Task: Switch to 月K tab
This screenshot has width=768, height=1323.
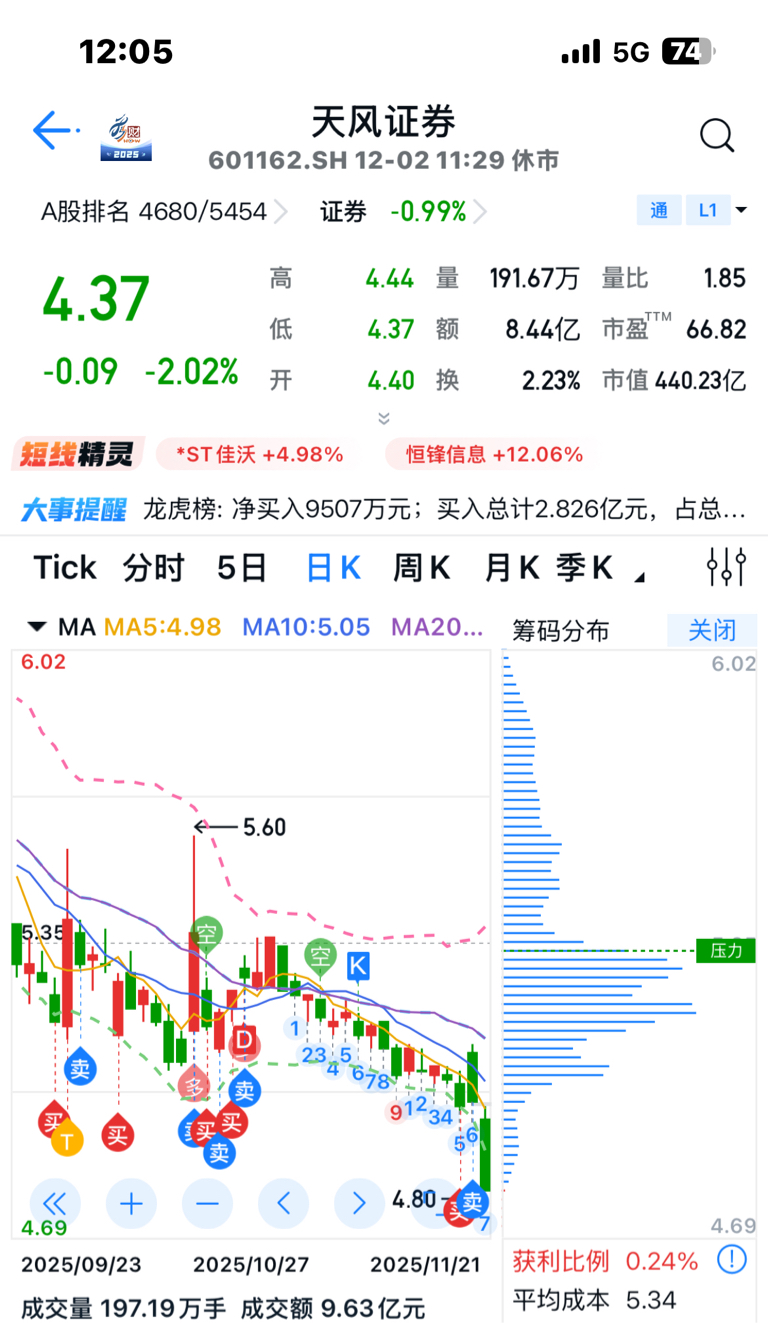Action: (512, 568)
